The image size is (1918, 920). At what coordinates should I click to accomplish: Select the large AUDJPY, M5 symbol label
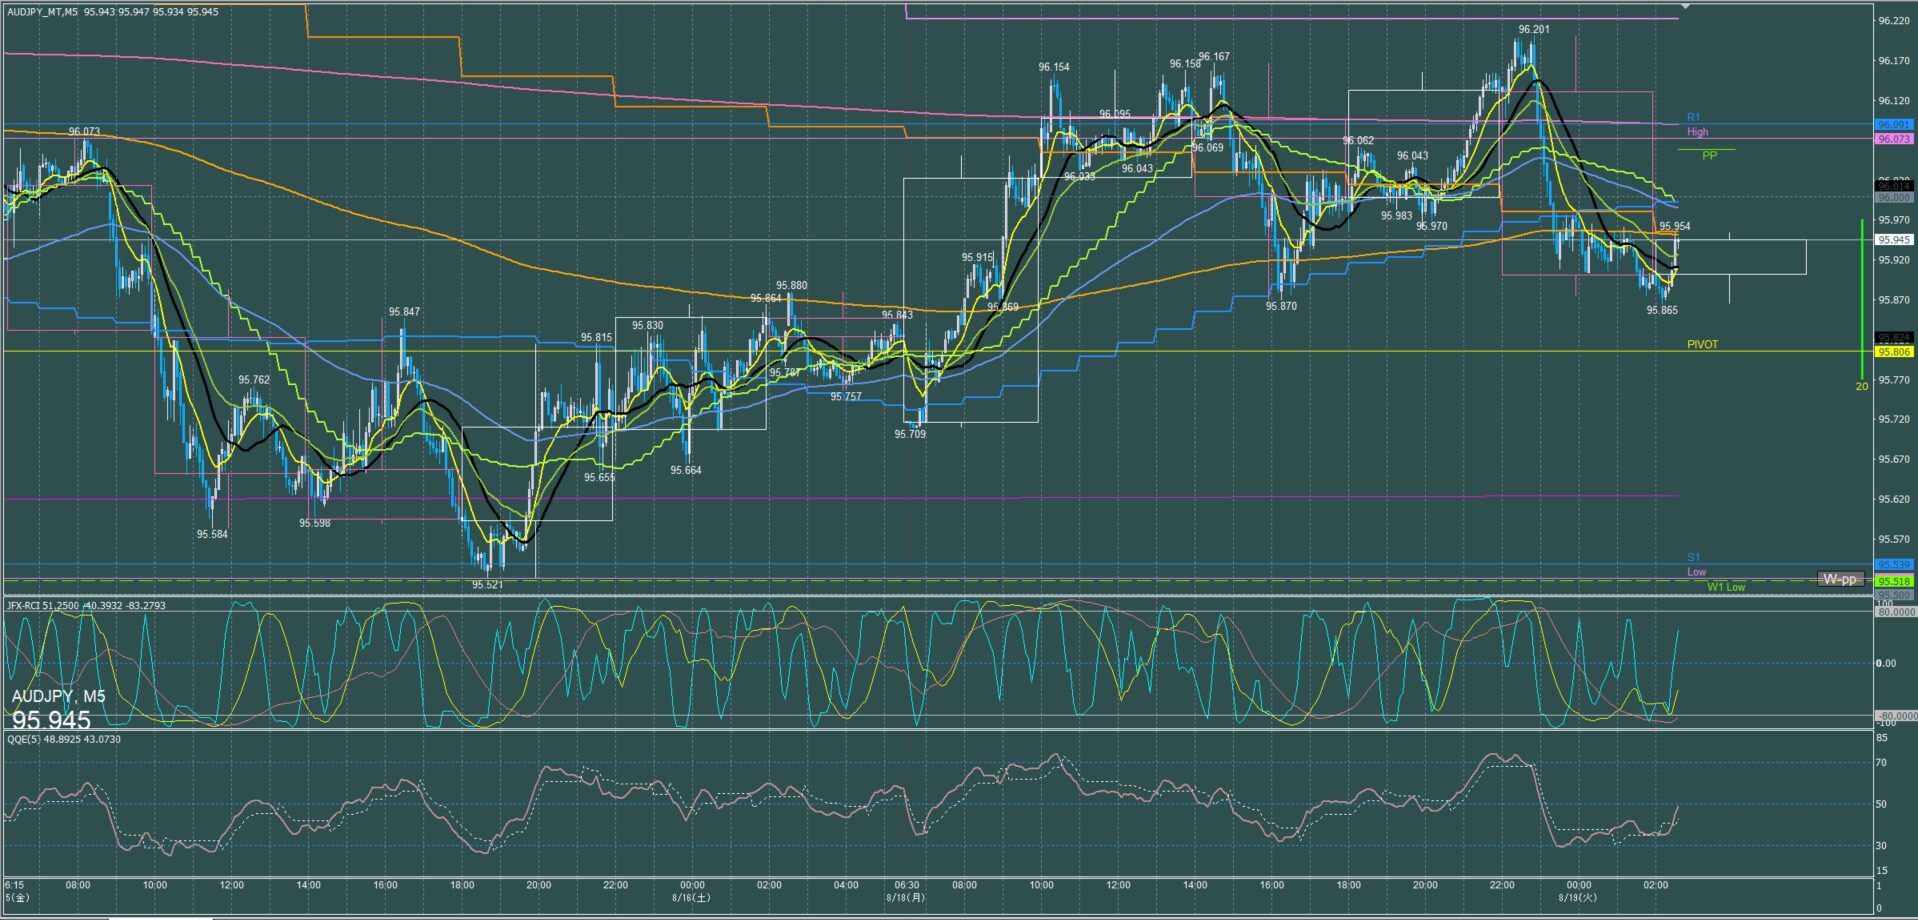58,696
